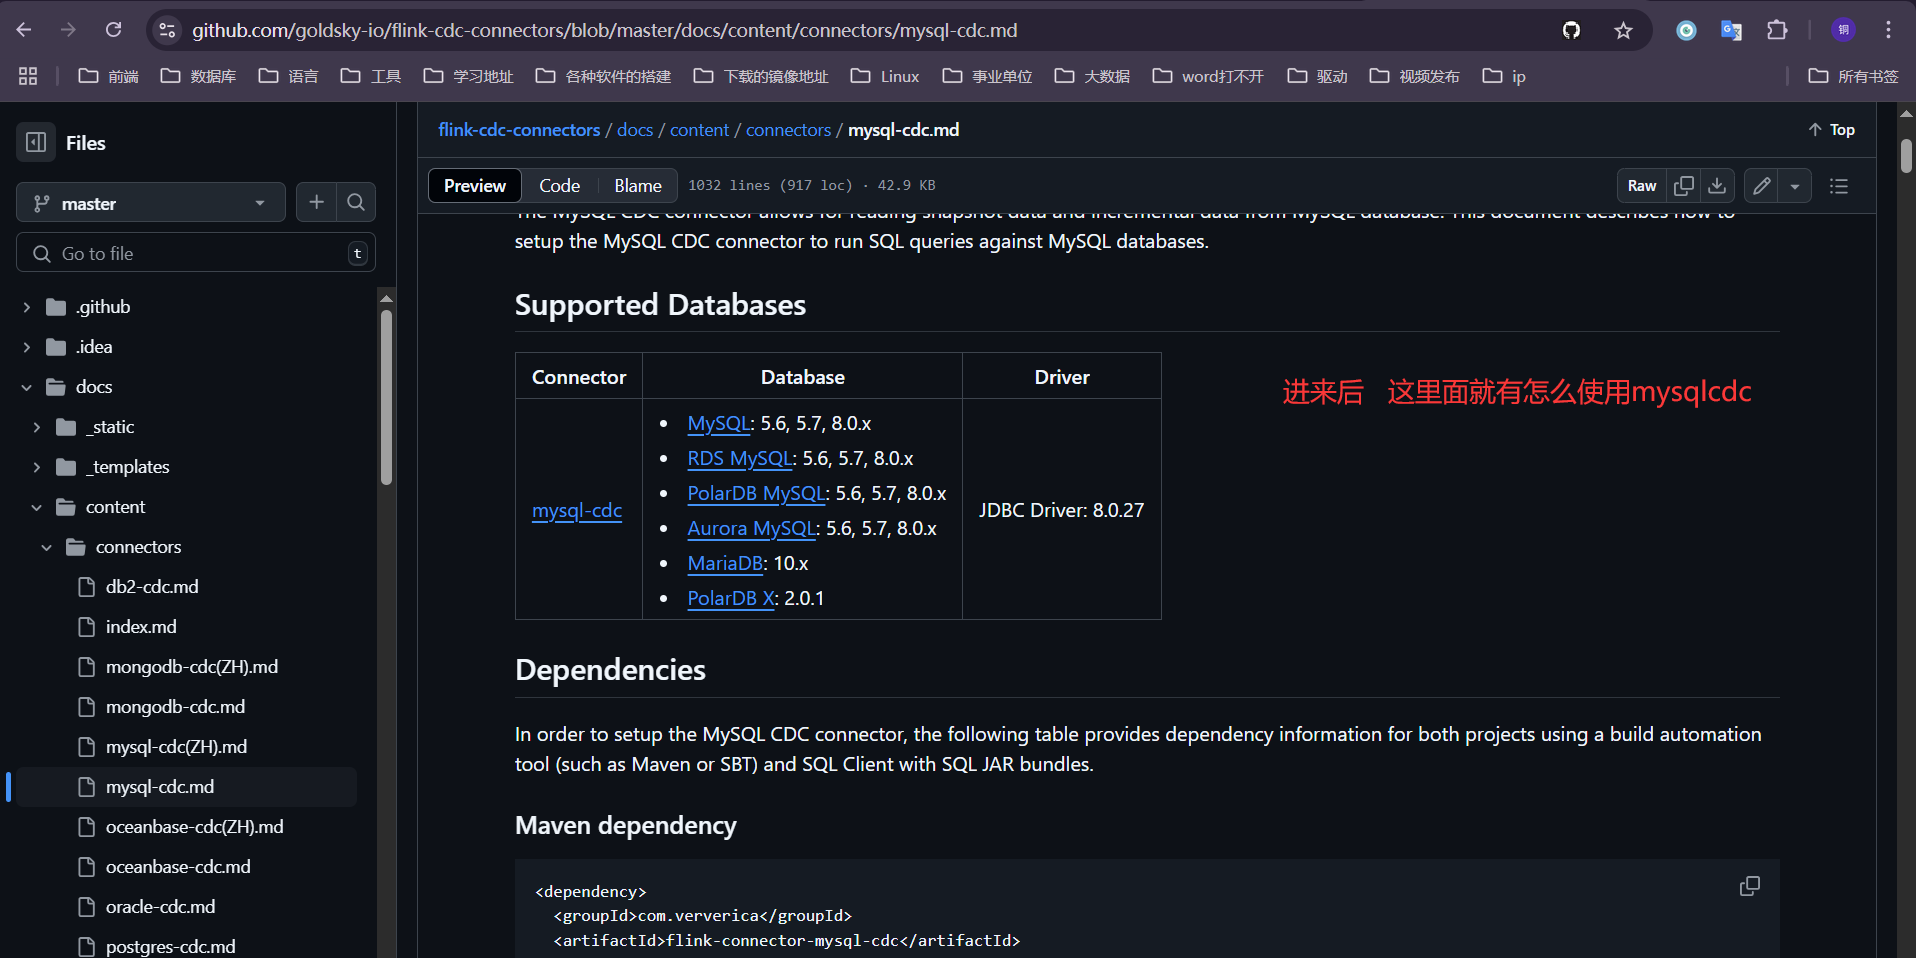Copy the Maven dependency code snippet
Screen dimensions: 1916x958
1750,886
